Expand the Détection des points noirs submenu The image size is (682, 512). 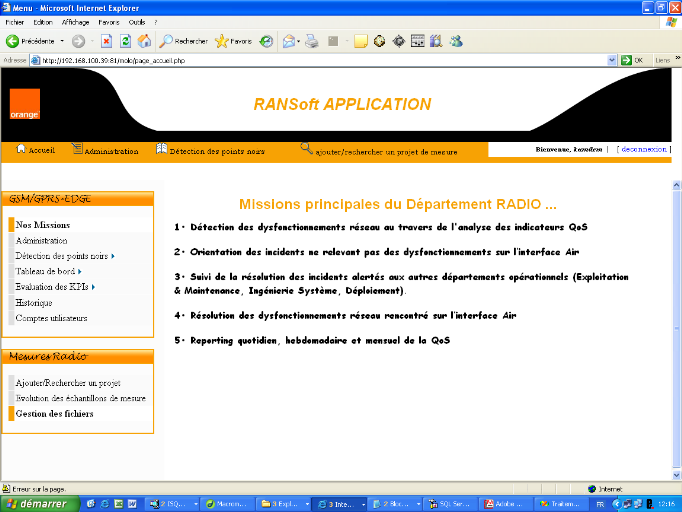point(113,257)
